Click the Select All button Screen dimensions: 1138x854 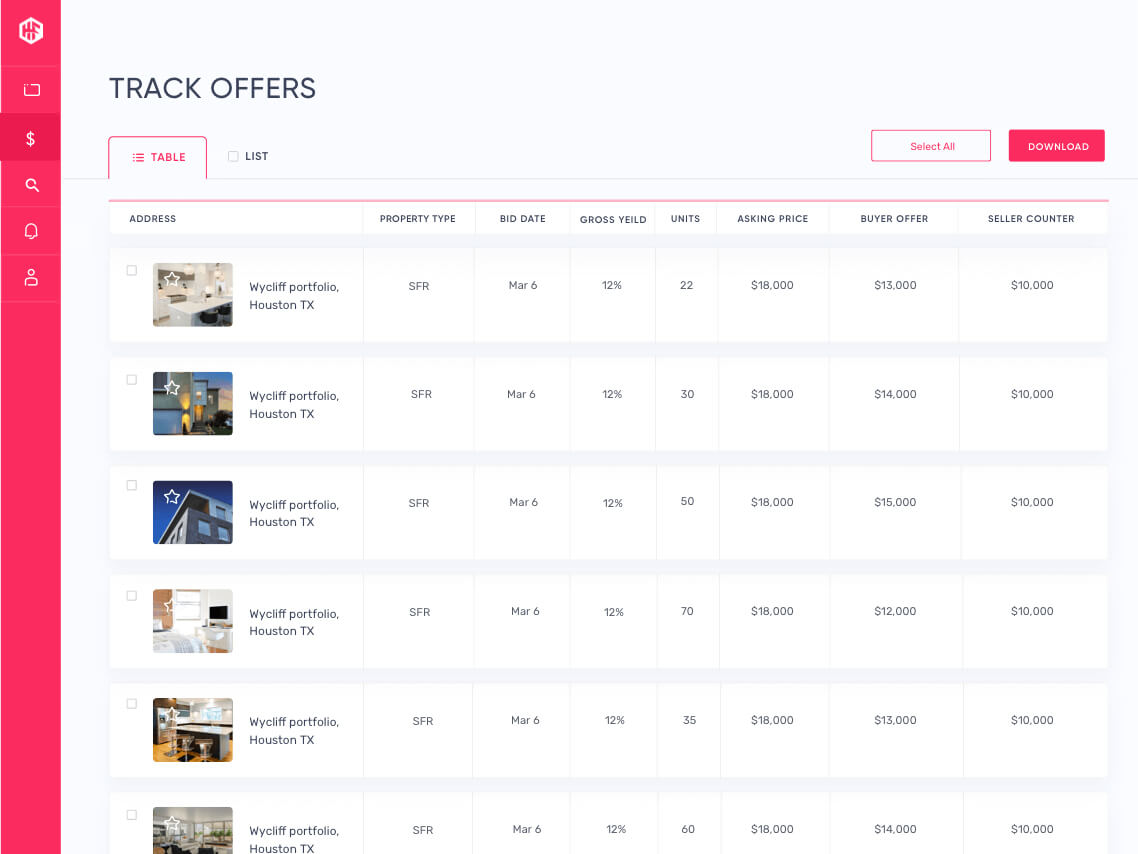pos(931,146)
